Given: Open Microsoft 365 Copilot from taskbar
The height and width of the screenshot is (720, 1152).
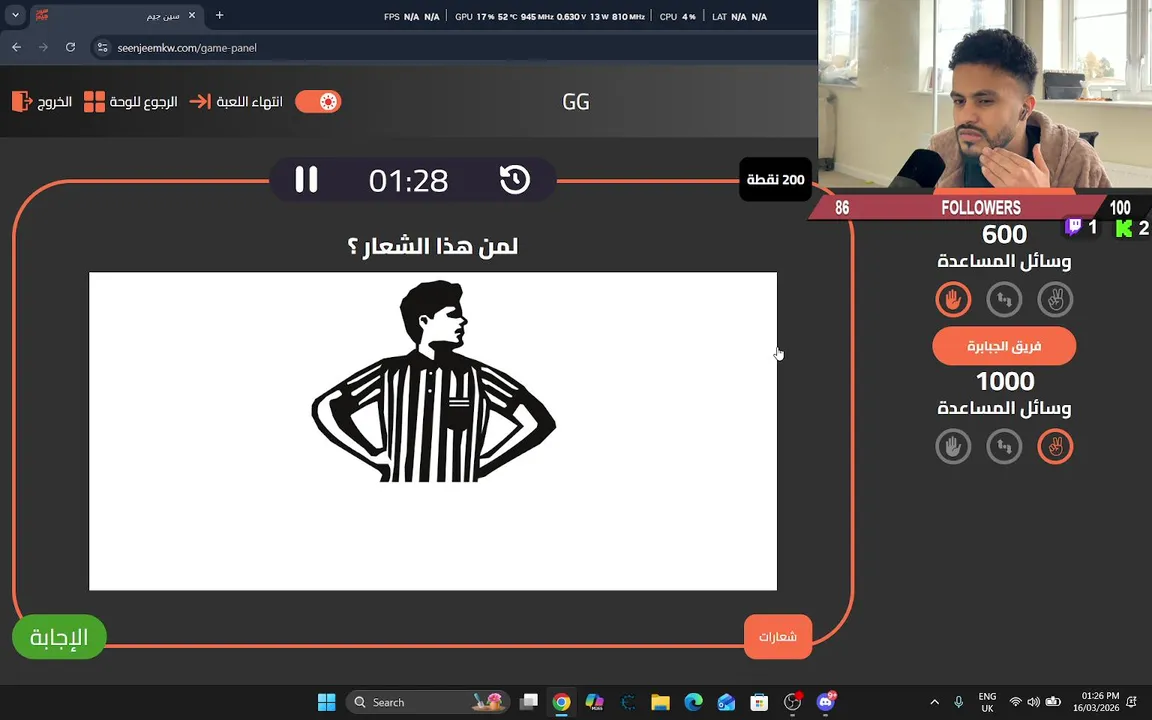Looking at the screenshot, I should tap(594, 702).
